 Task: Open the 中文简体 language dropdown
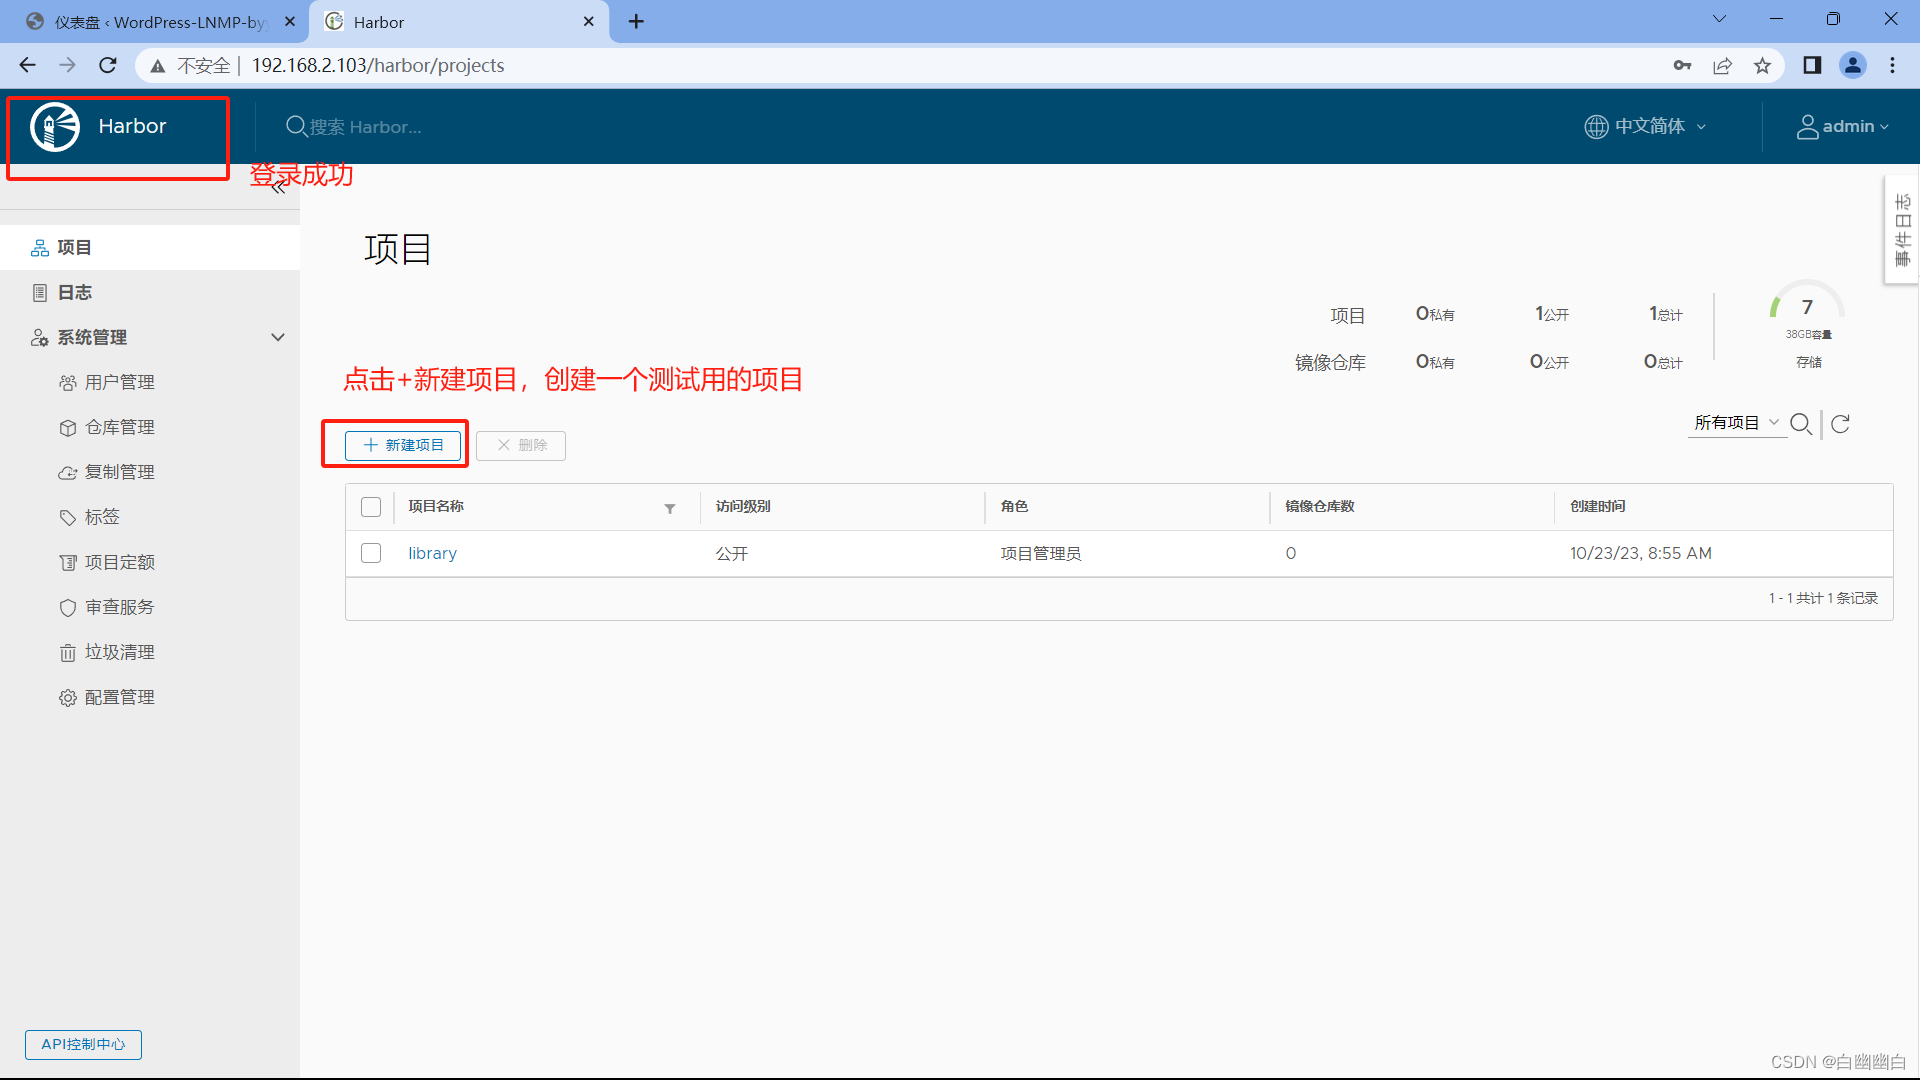click(x=1646, y=127)
